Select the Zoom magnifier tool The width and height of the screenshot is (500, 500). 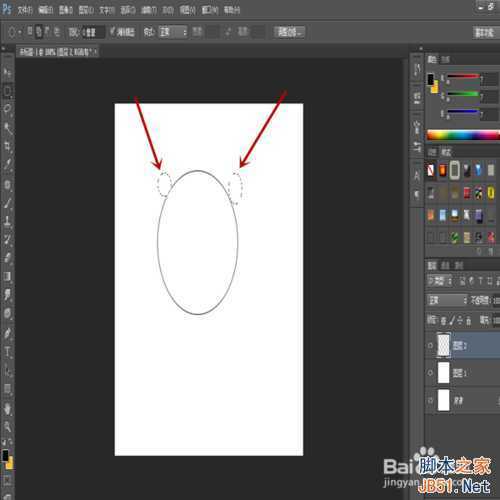(7, 426)
